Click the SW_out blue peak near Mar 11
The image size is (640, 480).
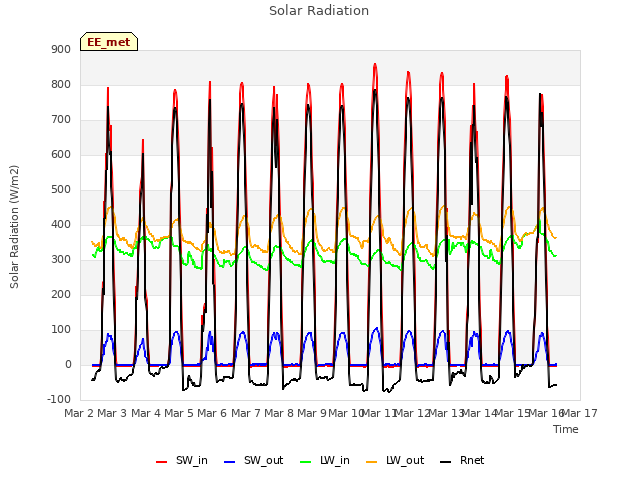[376, 328]
